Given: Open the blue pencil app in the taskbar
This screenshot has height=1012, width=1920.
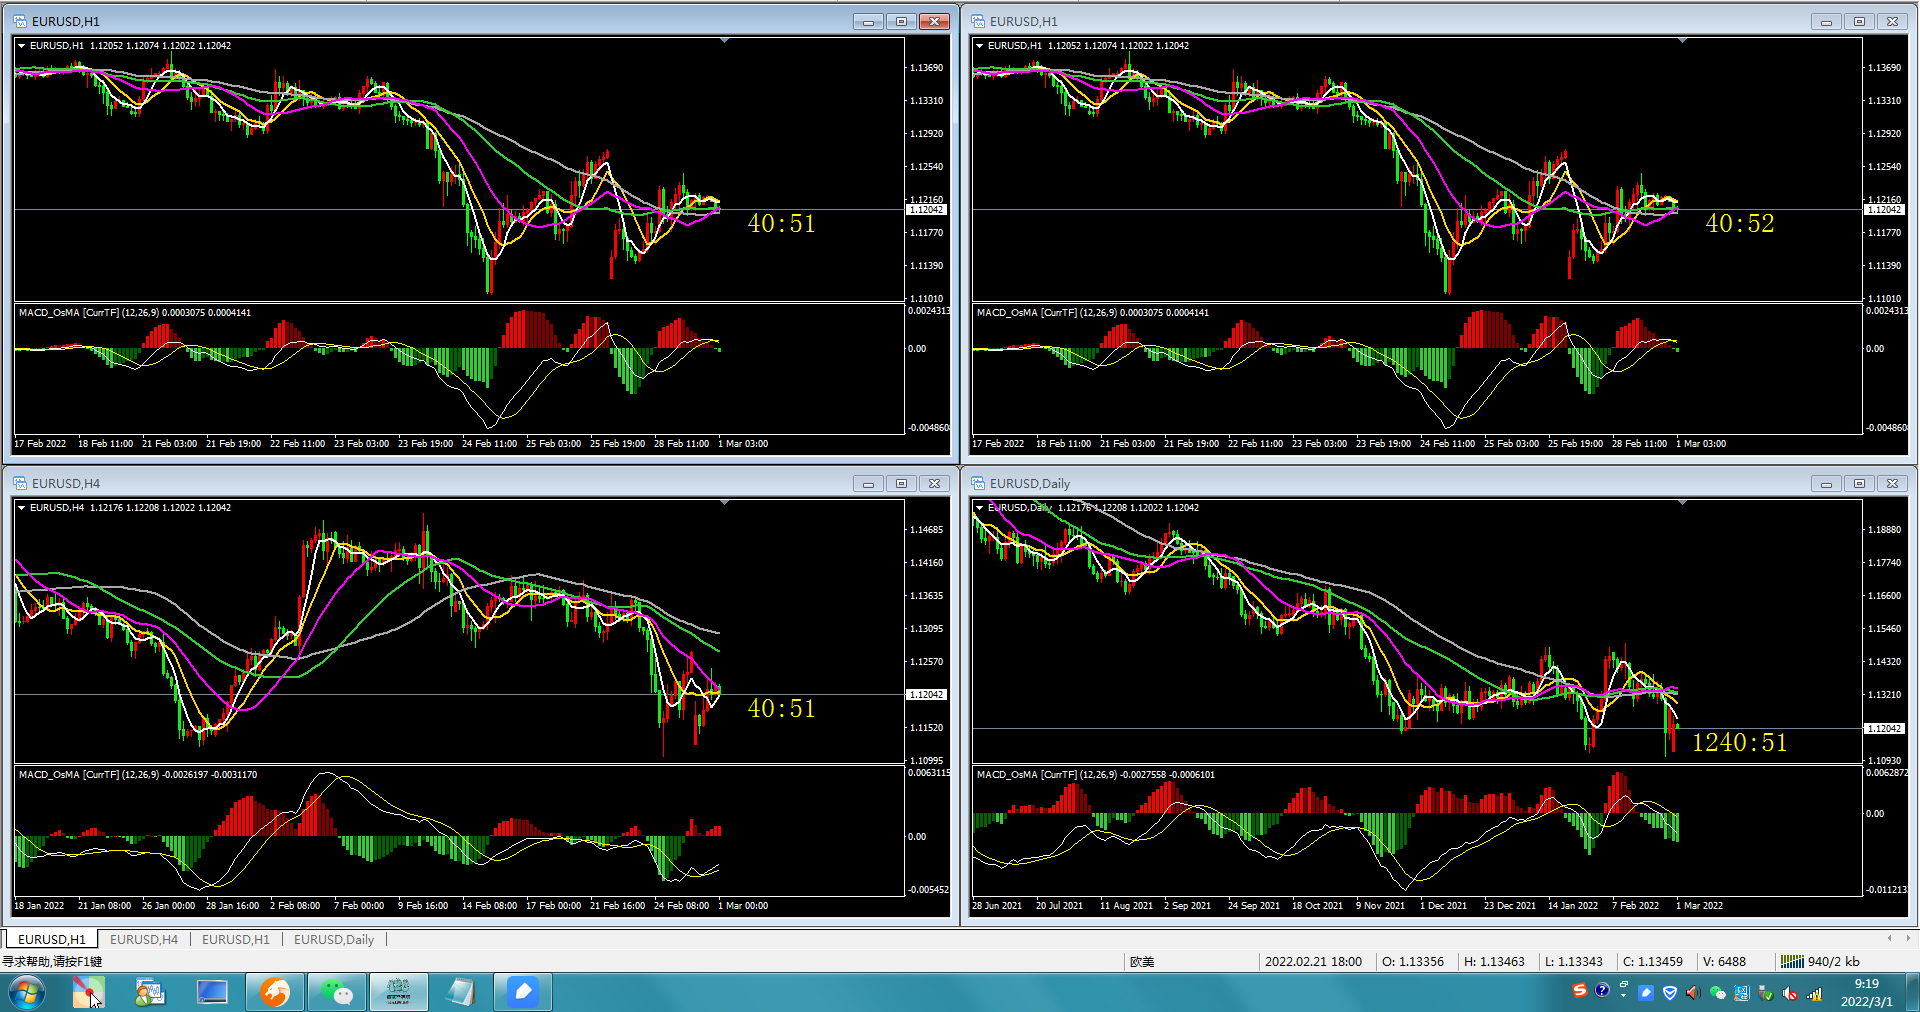Looking at the screenshot, I should click(x=523, y=992).
